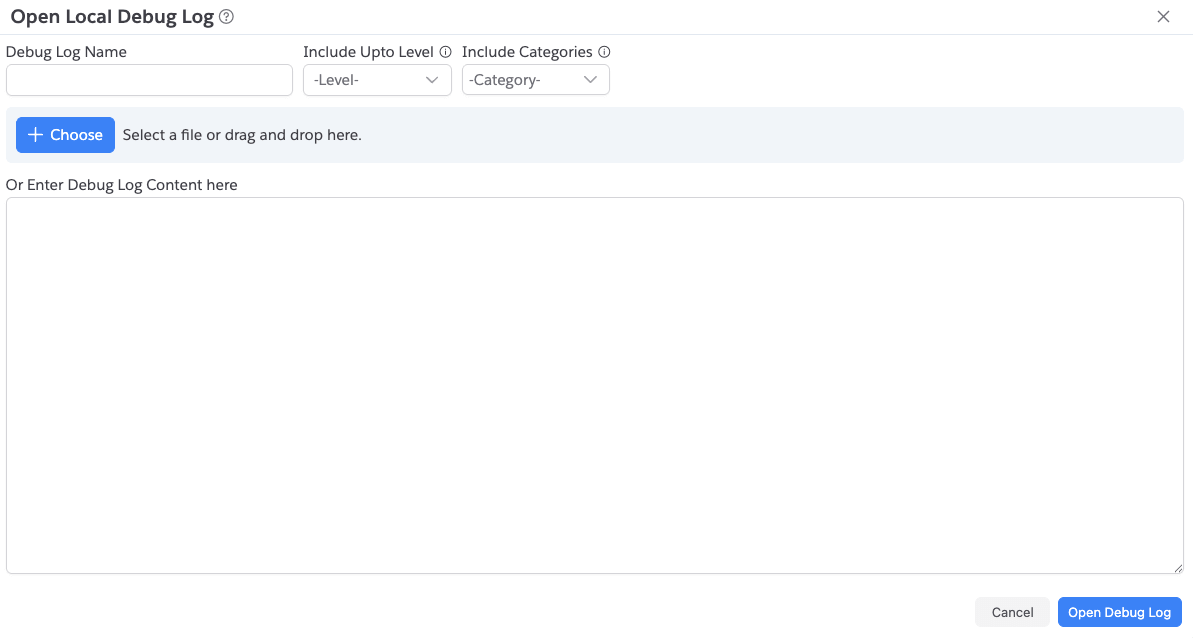
Task: Click the help icon beside the dialog title
Action: pyautogui.click(x=226, y=17)
